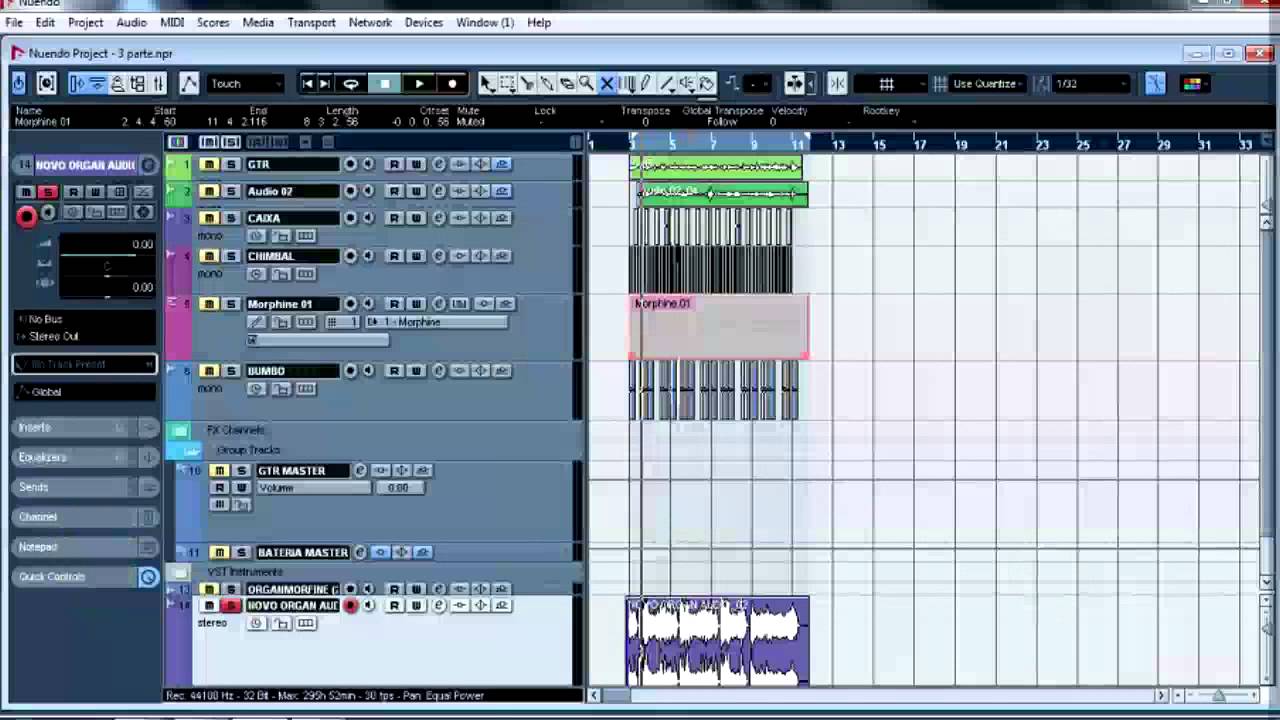This screenshot has height=720, width=1280.
Task: Open Morphine 01 edit instrument button
Action: coord(459,304)
